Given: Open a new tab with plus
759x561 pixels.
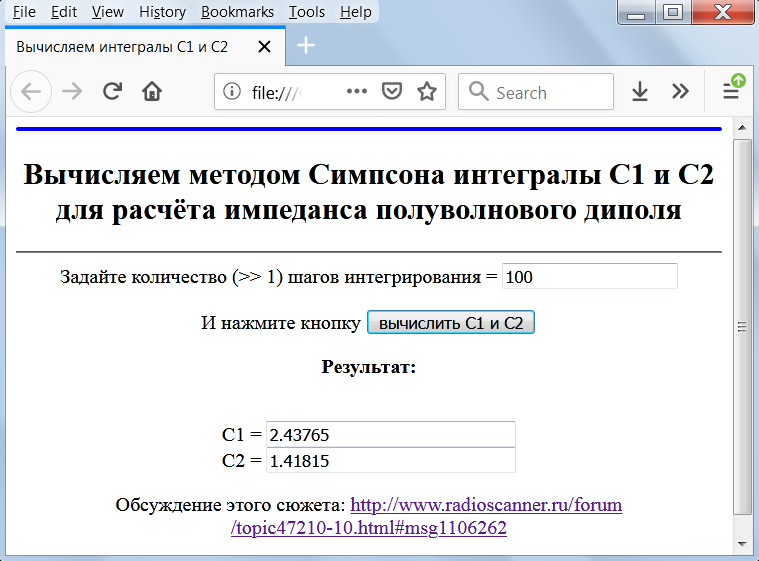Looking at the screenshot, I should coord(306,46).
